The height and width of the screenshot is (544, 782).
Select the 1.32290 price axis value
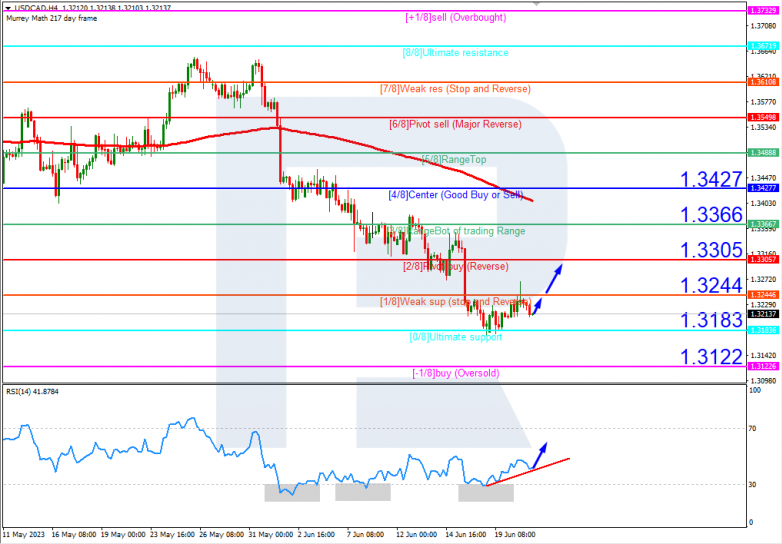click(764, 304)
